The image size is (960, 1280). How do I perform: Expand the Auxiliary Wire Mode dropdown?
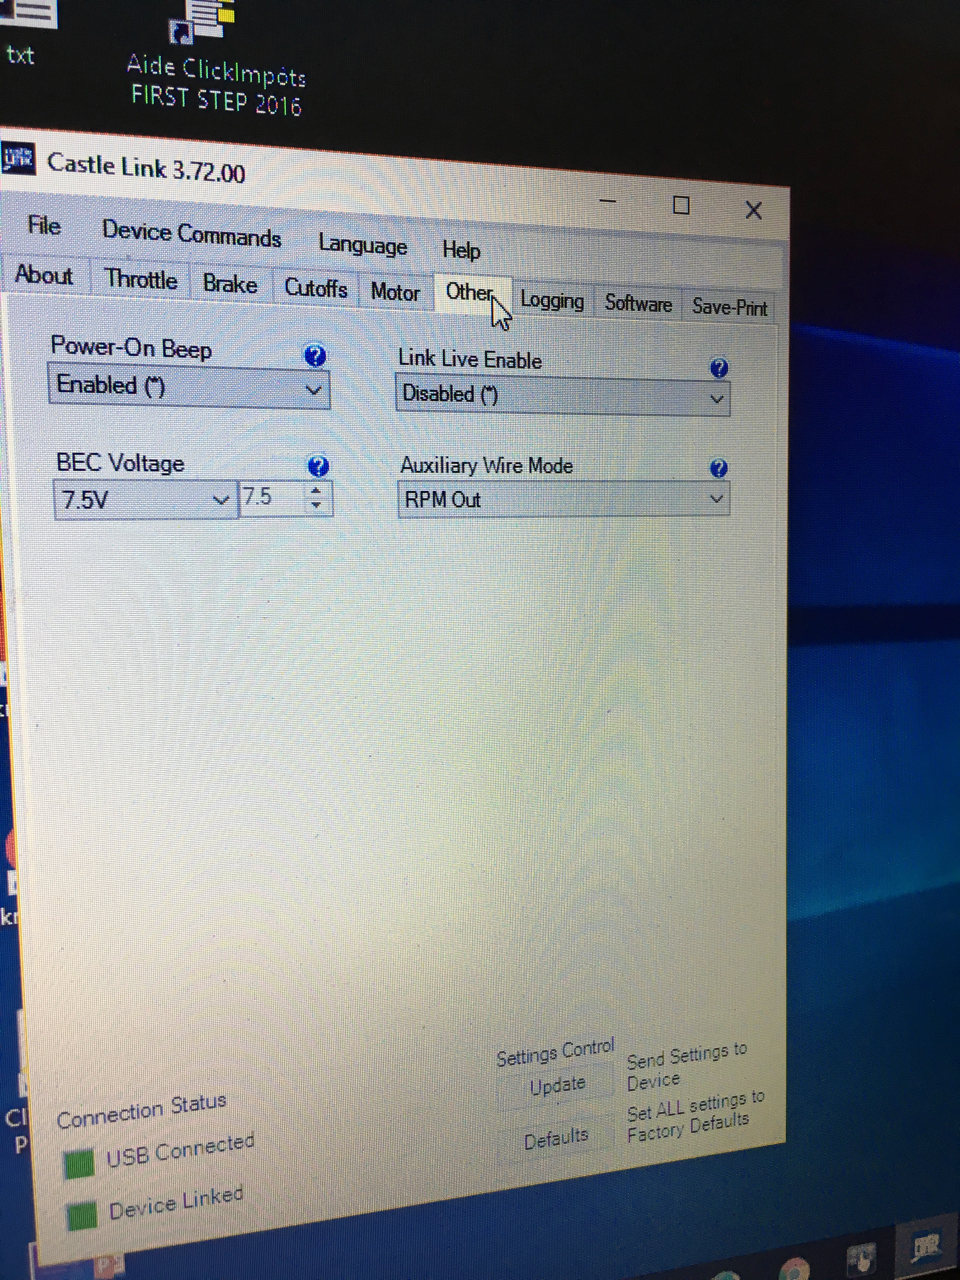[x=716, y=499]
